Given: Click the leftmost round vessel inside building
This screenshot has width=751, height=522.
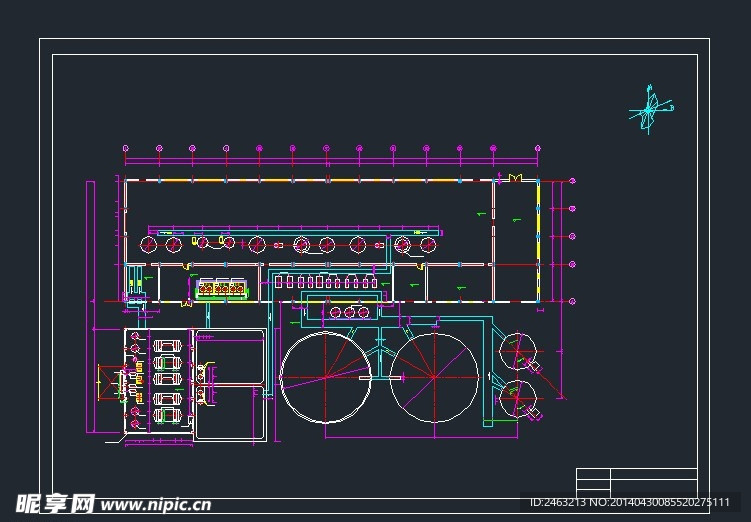Looking at the screenshot, I should (x=149, y=244).
